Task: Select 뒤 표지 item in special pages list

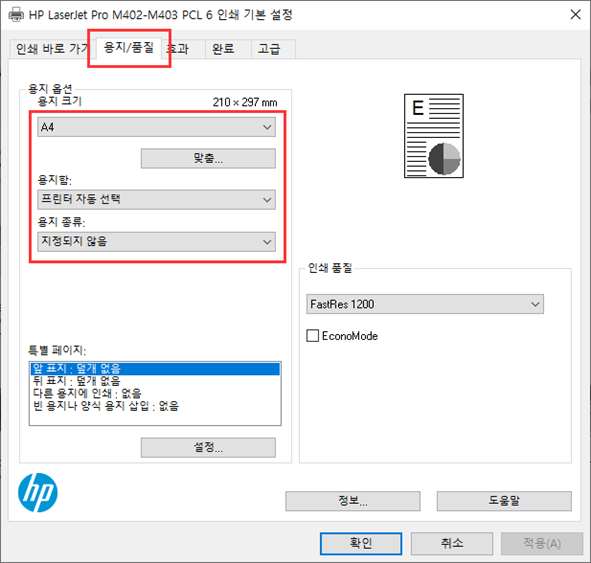Action: 77,381
